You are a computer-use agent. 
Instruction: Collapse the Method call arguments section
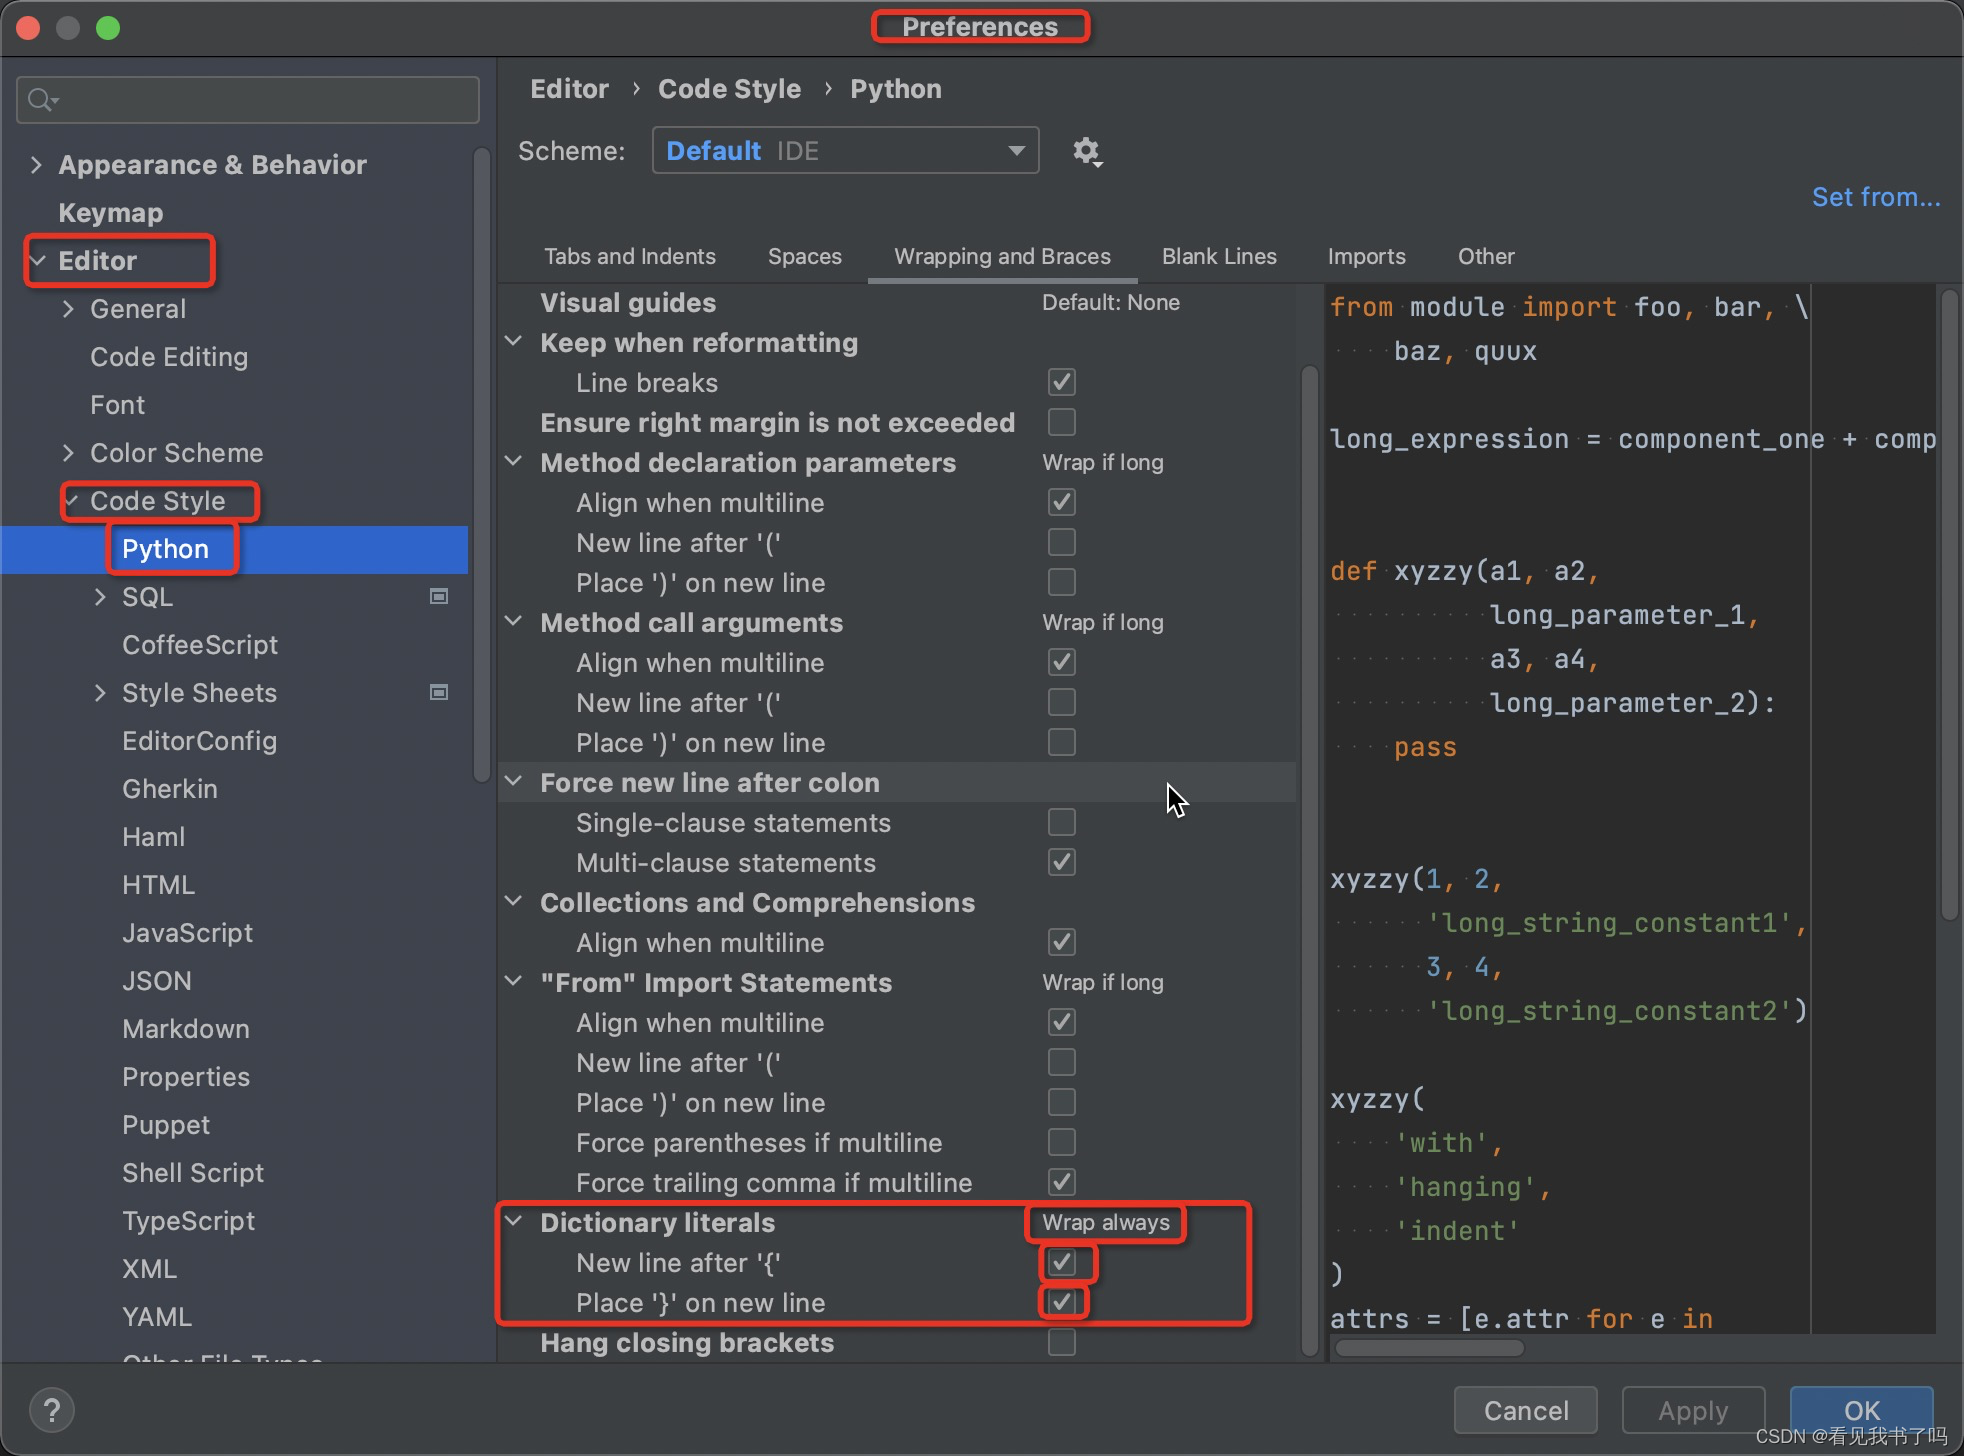[514, 621]
